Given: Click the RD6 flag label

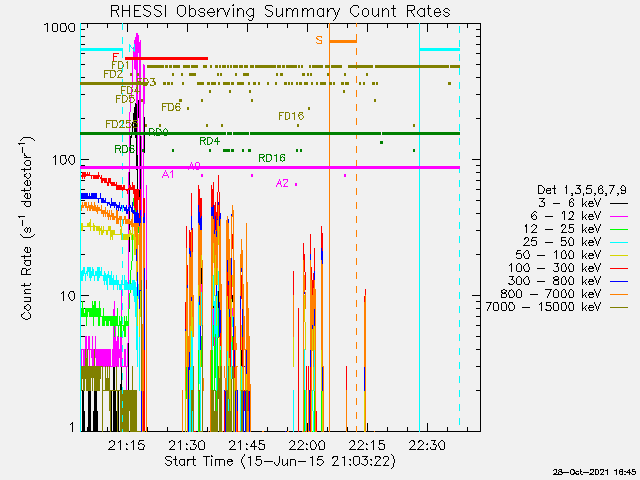Looking at the screenshot, I should tap(124, 149).
